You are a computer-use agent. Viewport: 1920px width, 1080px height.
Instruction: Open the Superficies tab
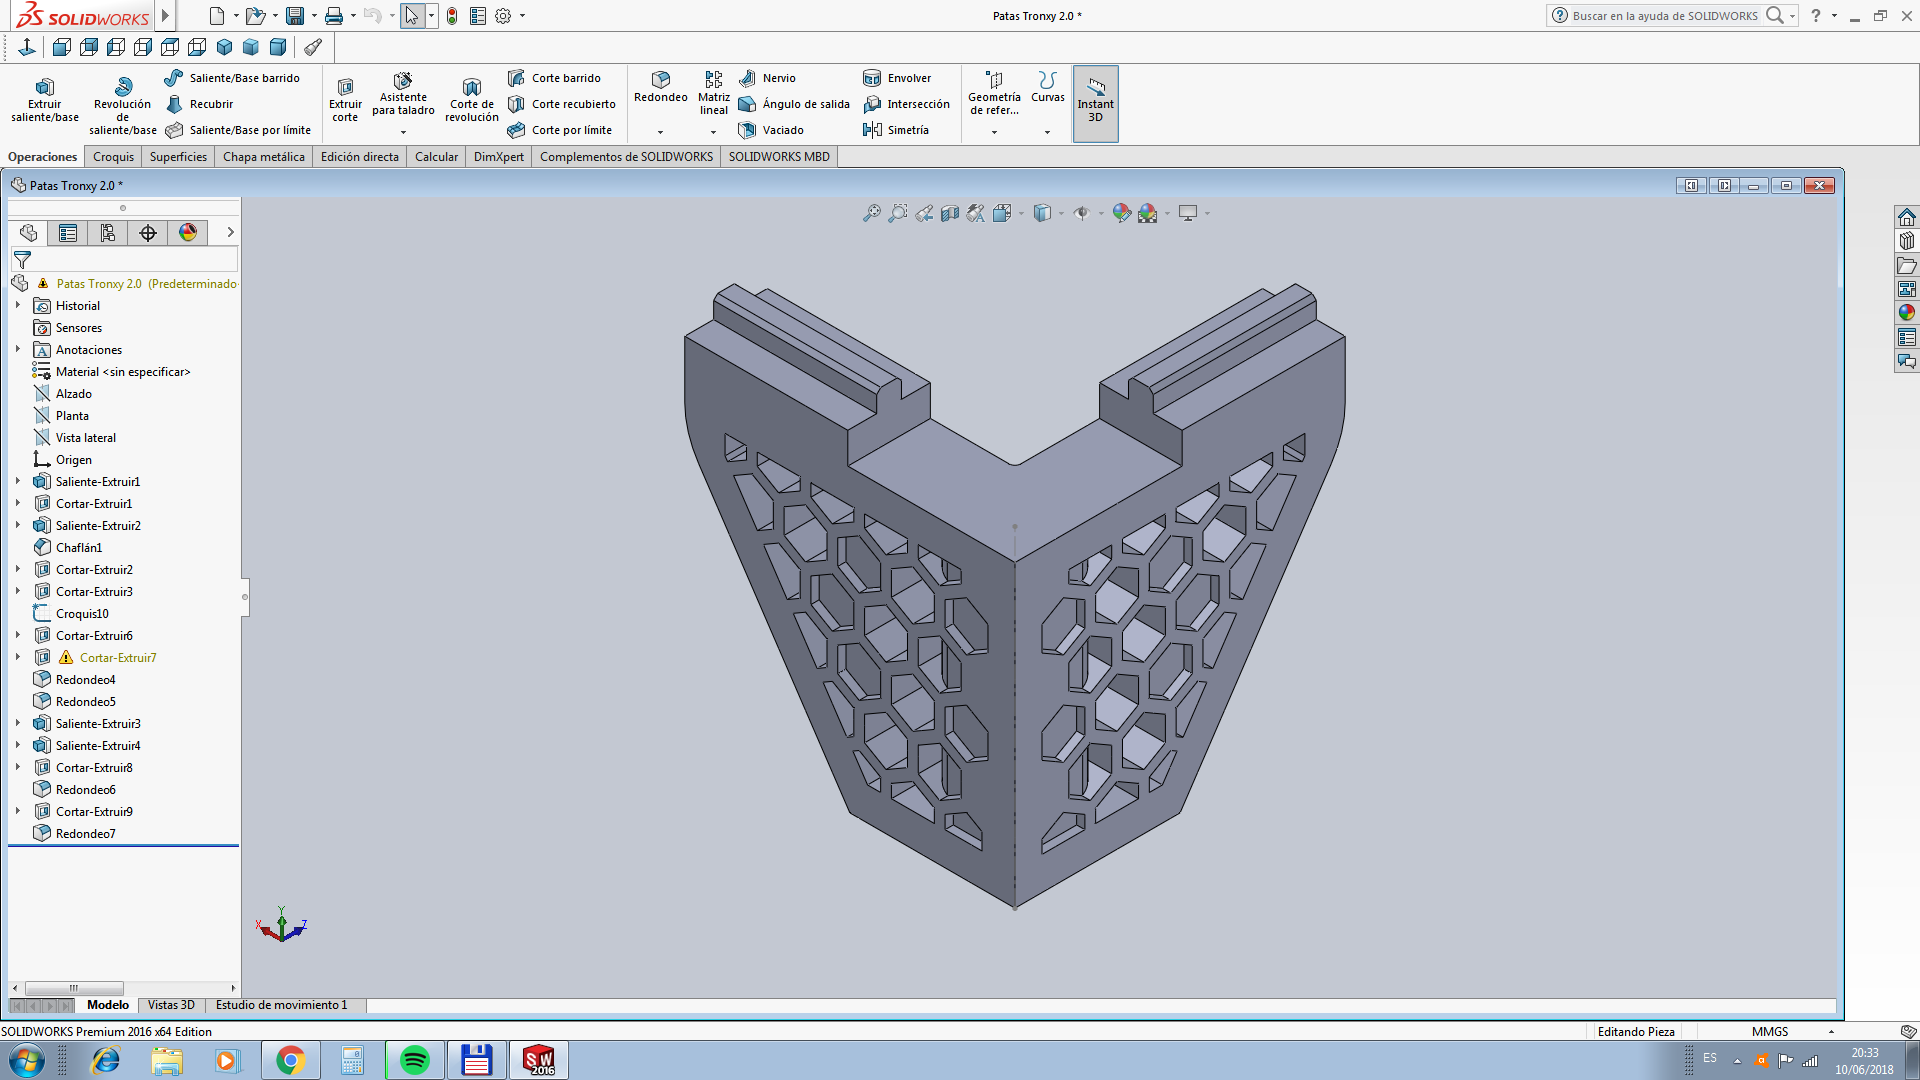point(178,157)
